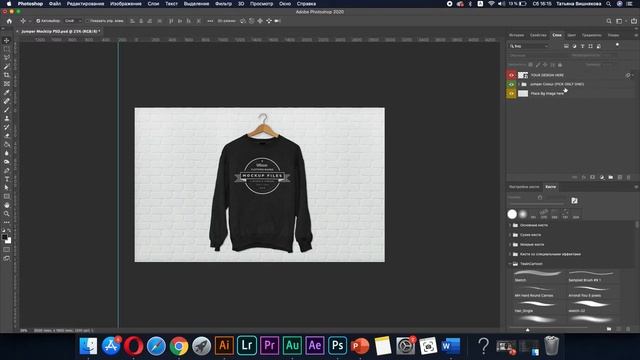
Task: Open Auto-select layer/group dropdown
Action: coord(73,21)
